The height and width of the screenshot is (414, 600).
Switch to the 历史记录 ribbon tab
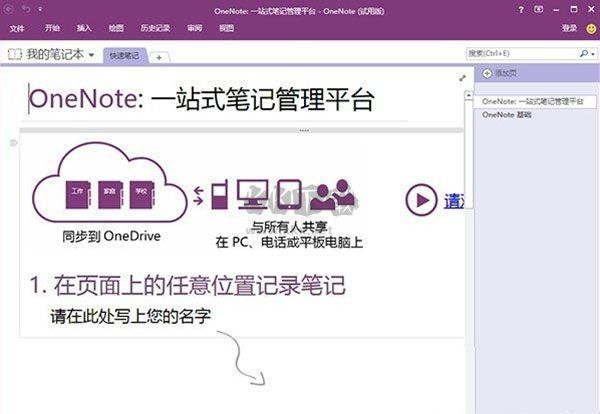(155, 28)
